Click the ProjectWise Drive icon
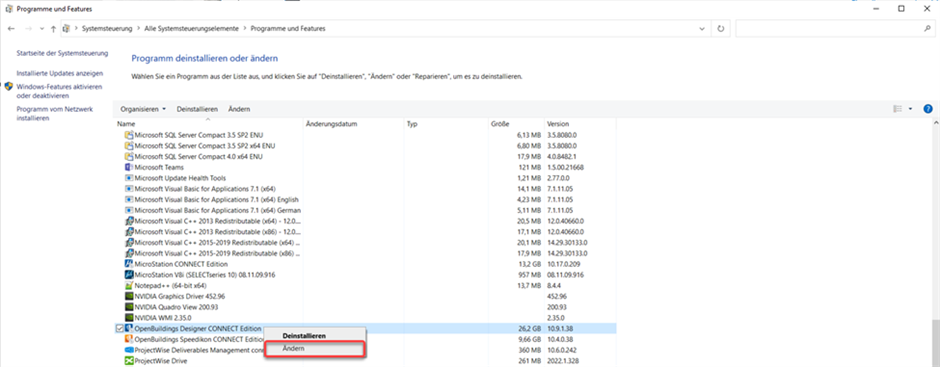Viewport: 940px width, 367px height. [x=128, y=361]
